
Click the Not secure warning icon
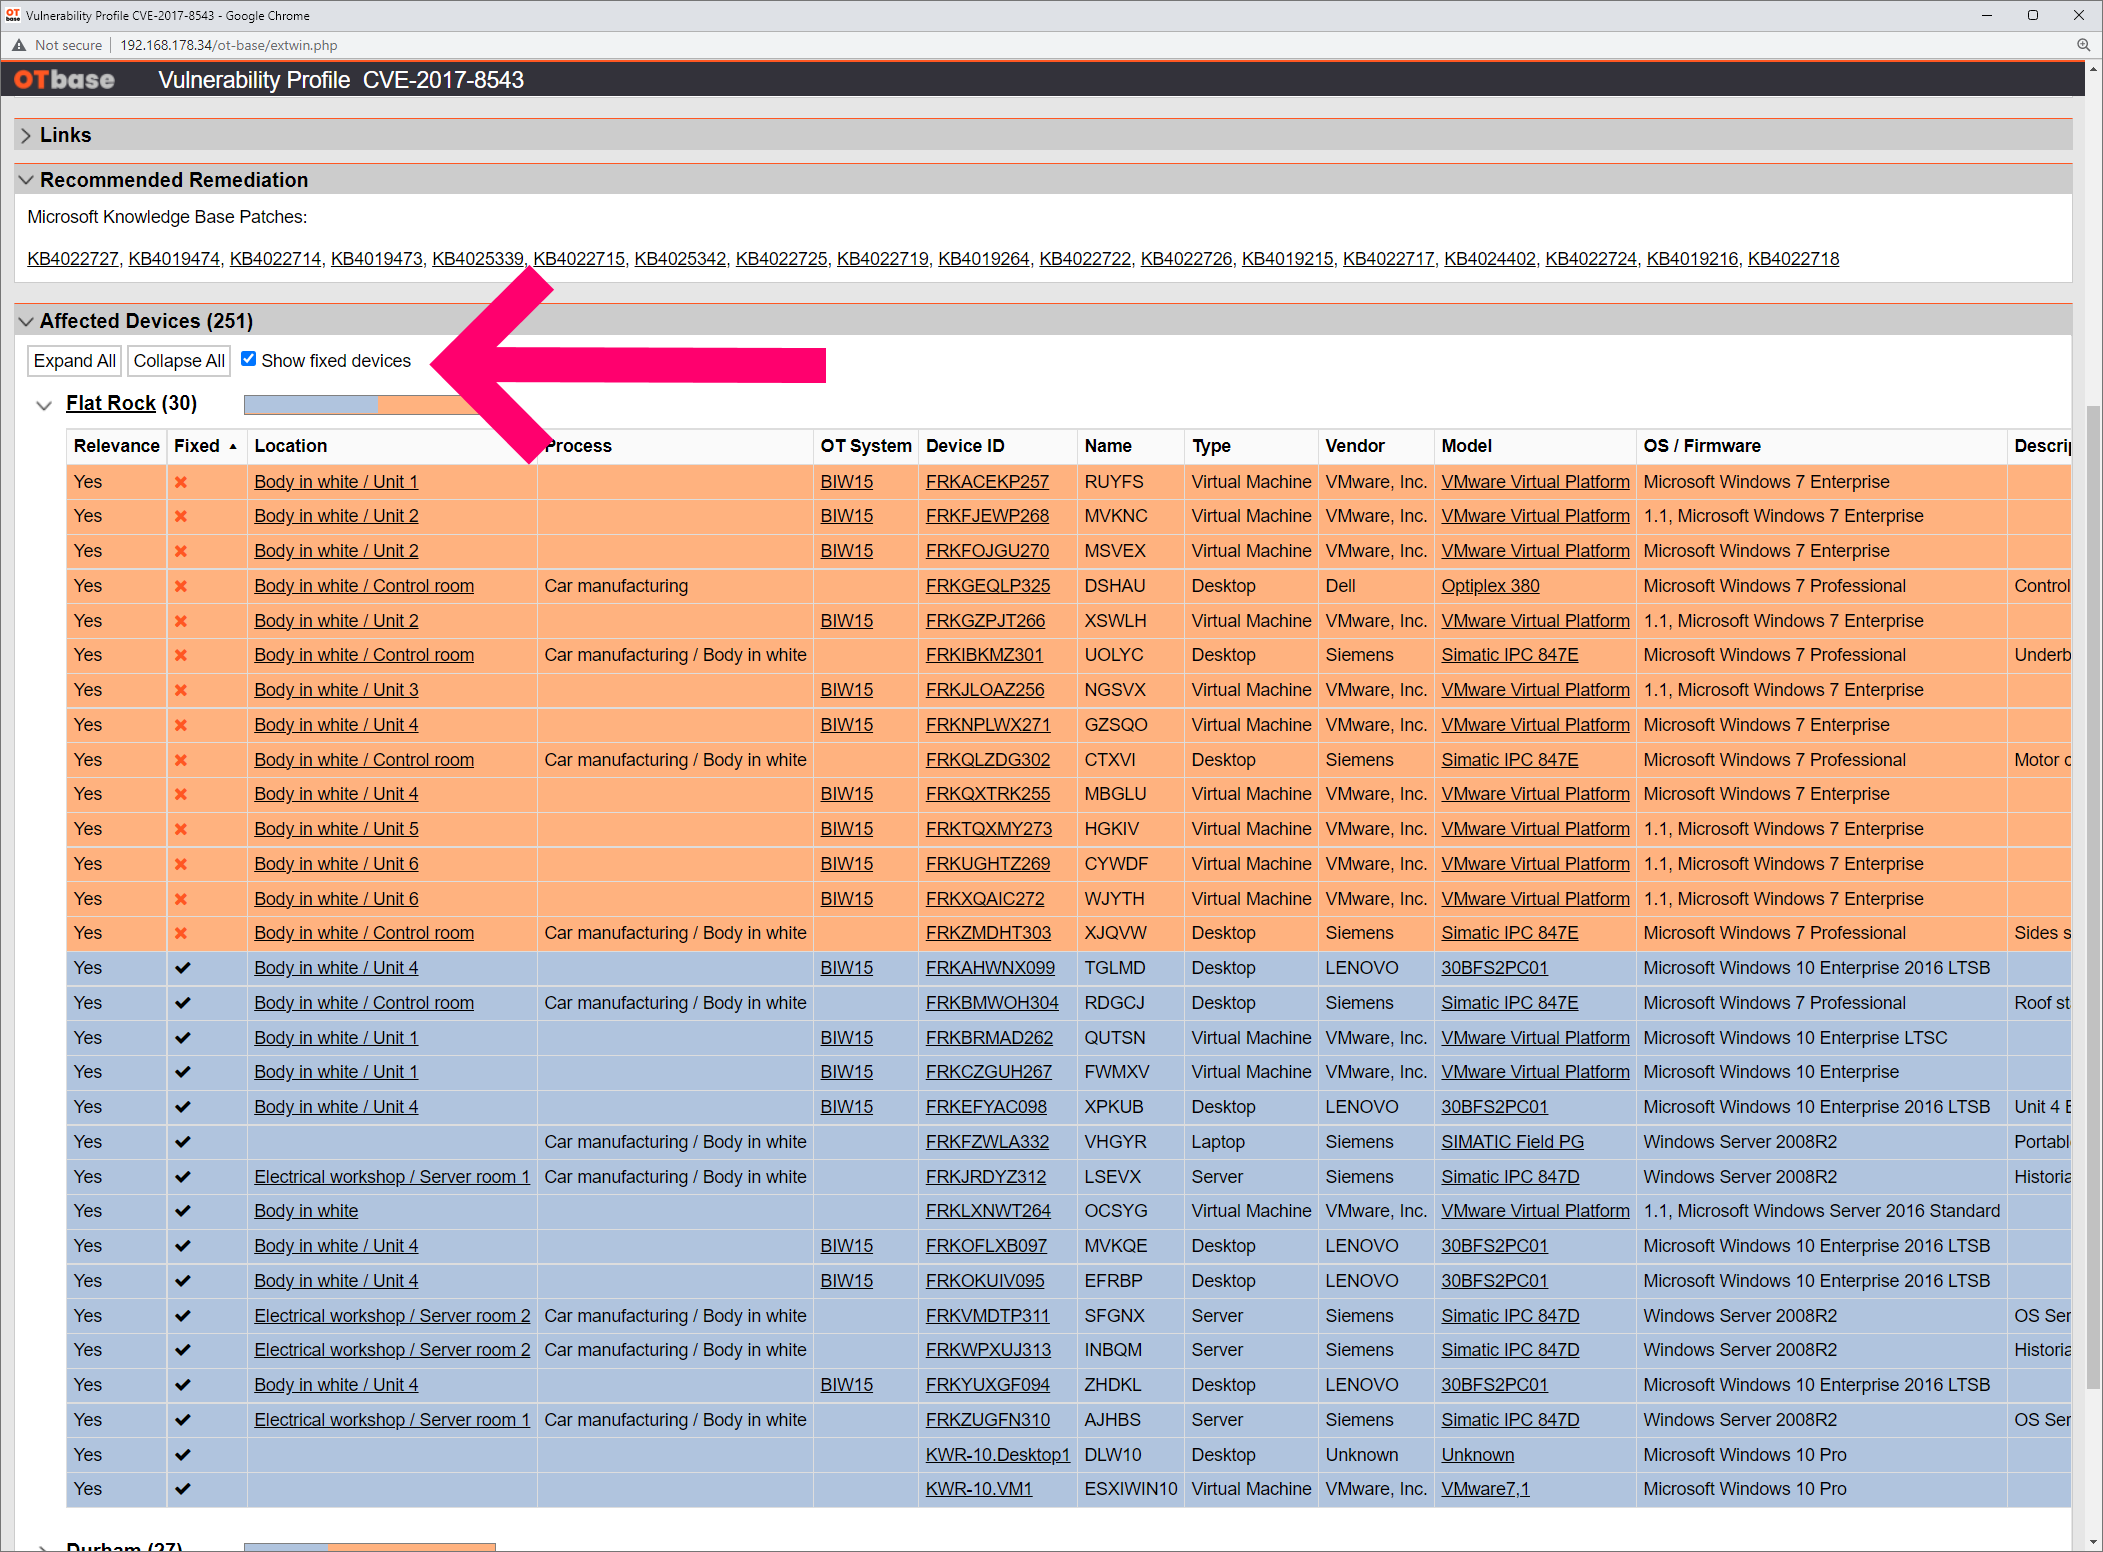tap(19, 45)
